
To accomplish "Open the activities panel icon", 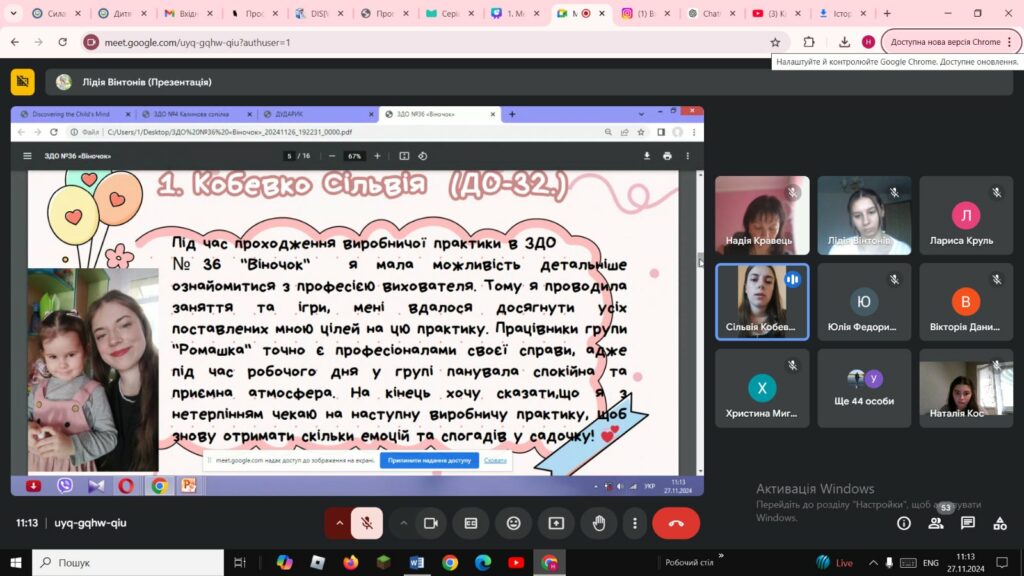I will tap(1000, 523).
